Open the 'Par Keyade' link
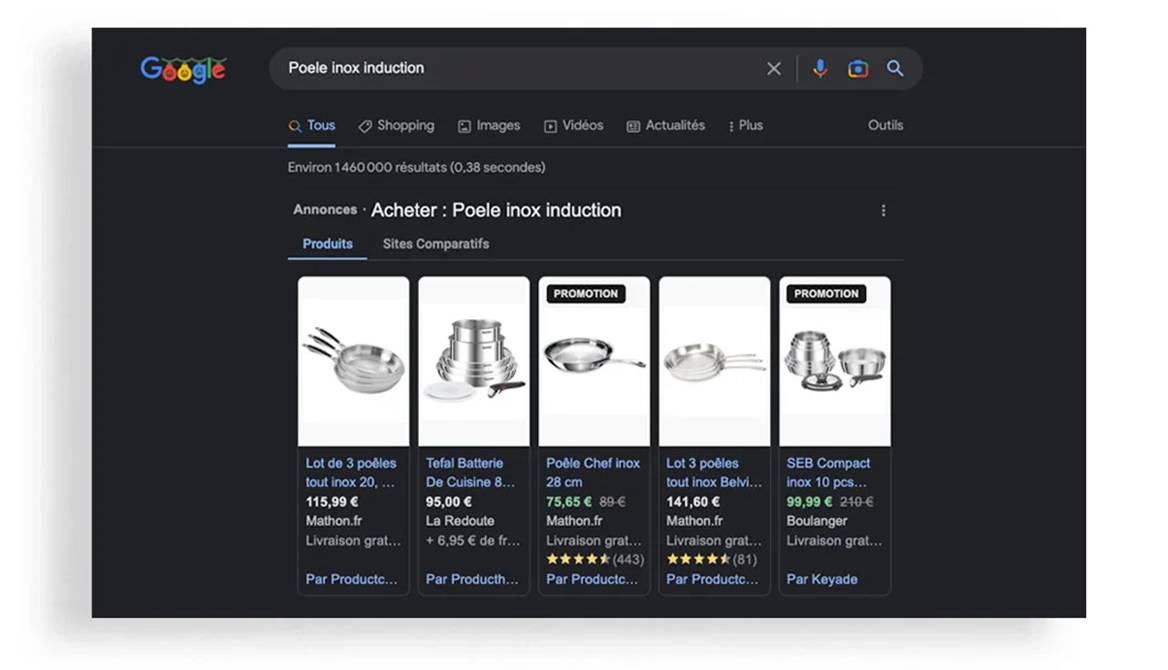The width and height of the screenshot is (1168, 670). [822, 579]
